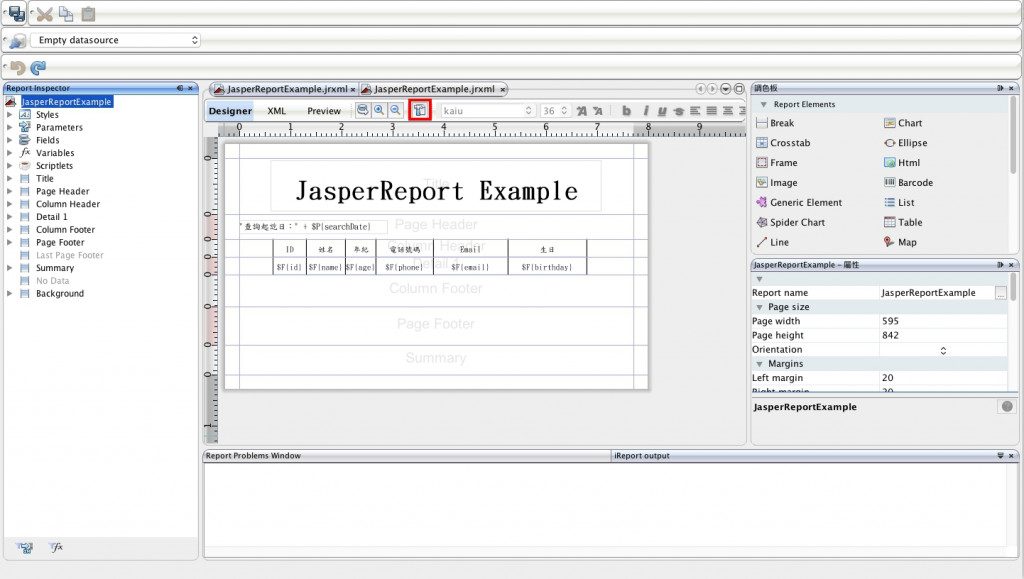Expand the Detail 1 band node
Image resolution: width=1024 pixels, height=579 pixels.
(9, 217)
